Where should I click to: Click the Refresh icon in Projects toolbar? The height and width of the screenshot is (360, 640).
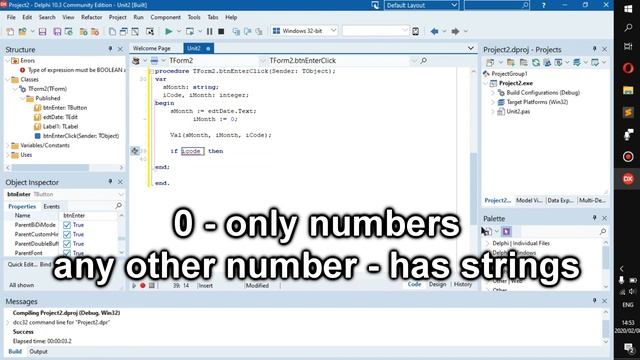point(536,62)
